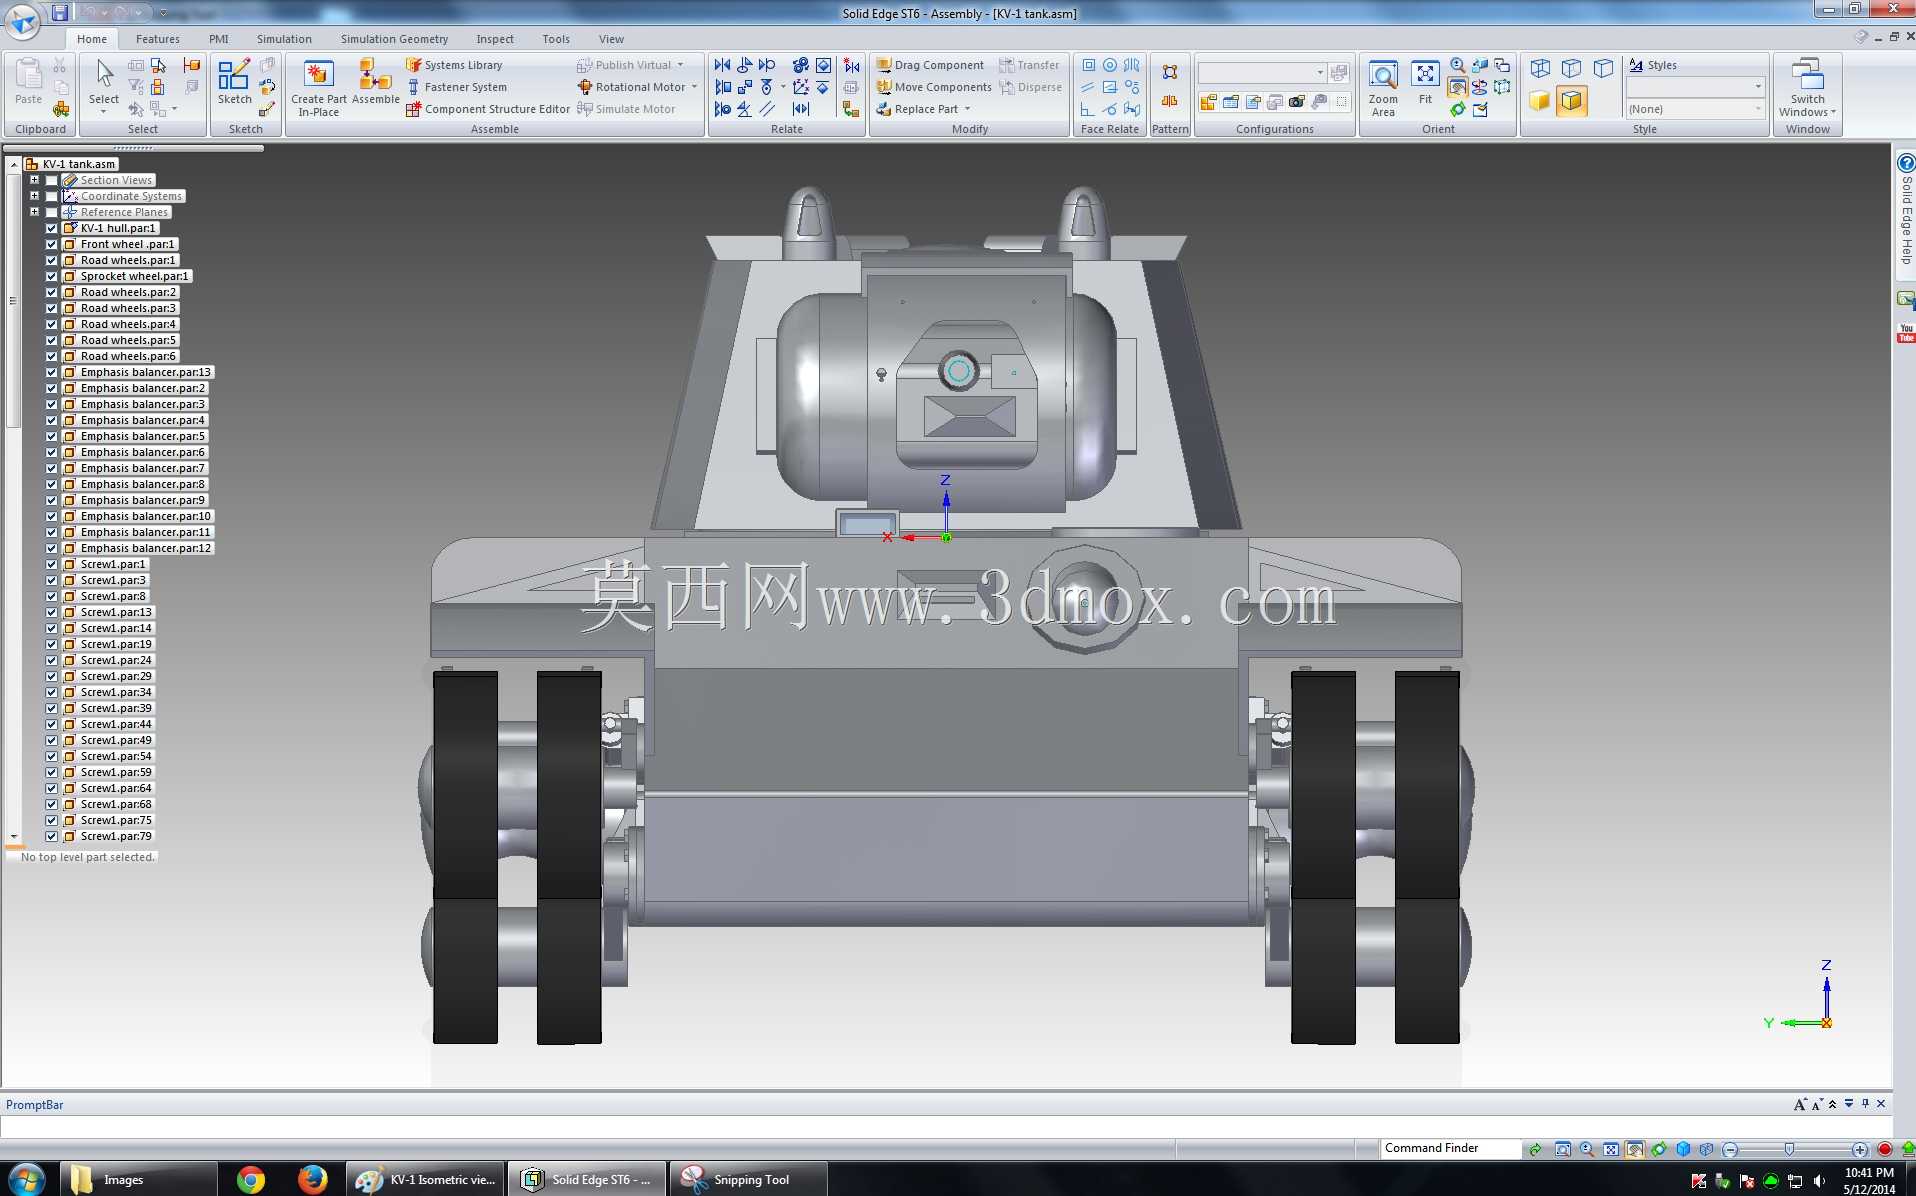Click the Save icon in quick access toolbar
This screenshot has width=1916, height=1196.
tap(60, 12)
